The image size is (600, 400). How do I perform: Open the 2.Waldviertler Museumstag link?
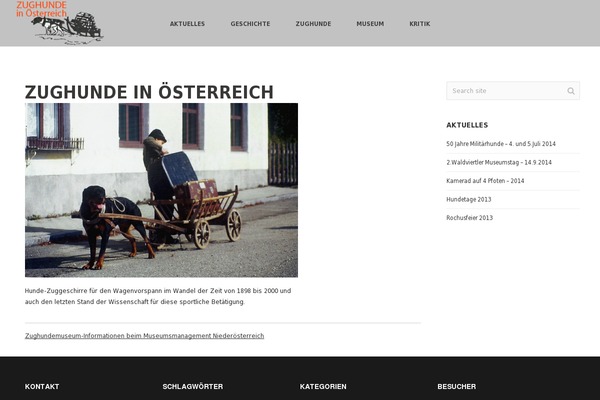coord(499,162)
